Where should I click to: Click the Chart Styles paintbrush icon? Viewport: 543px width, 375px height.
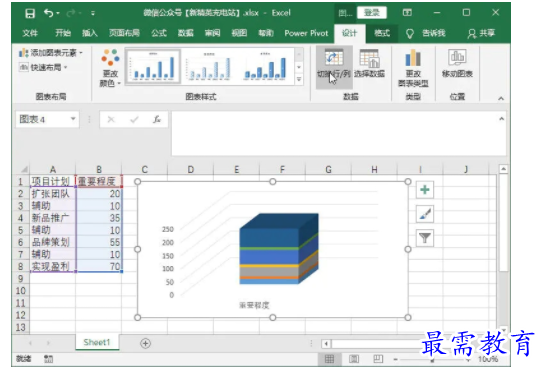[x=425, y=214]
